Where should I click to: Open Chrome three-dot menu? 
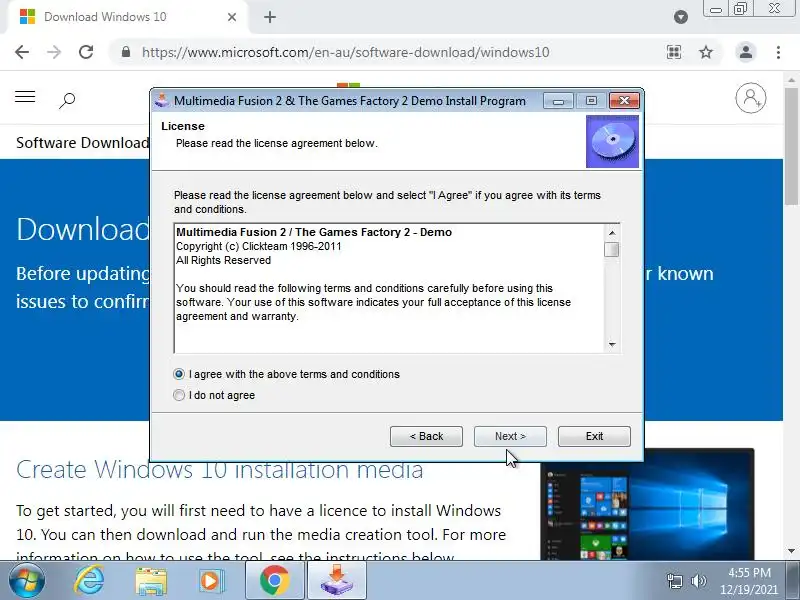778,52
